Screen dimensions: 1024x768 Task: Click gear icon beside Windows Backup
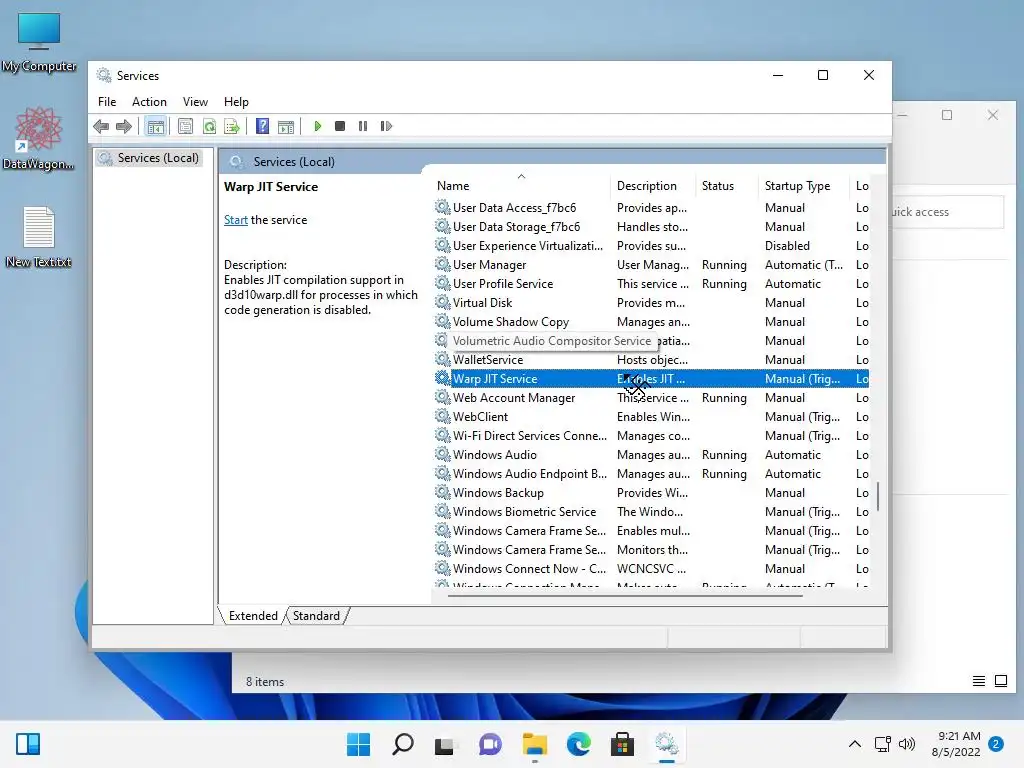pos(443,492)
